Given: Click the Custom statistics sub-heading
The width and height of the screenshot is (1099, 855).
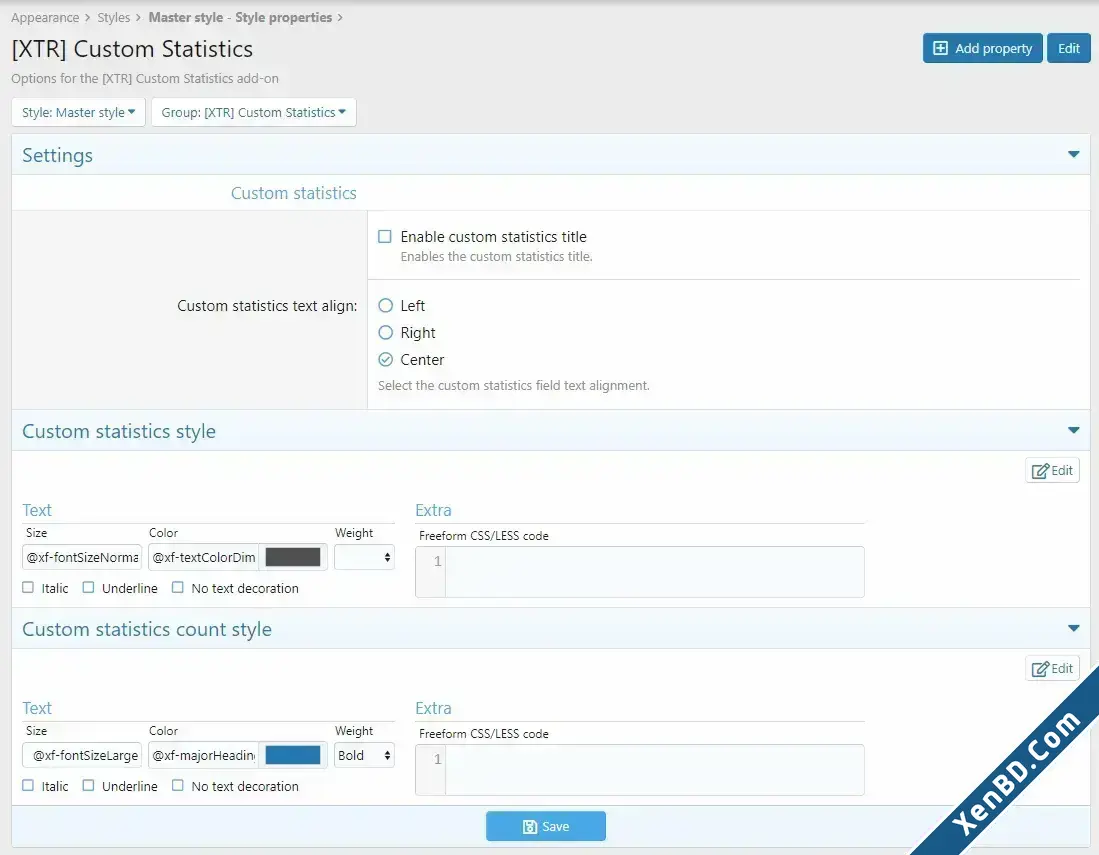Looking at the screenshot, I should point(294,193).
